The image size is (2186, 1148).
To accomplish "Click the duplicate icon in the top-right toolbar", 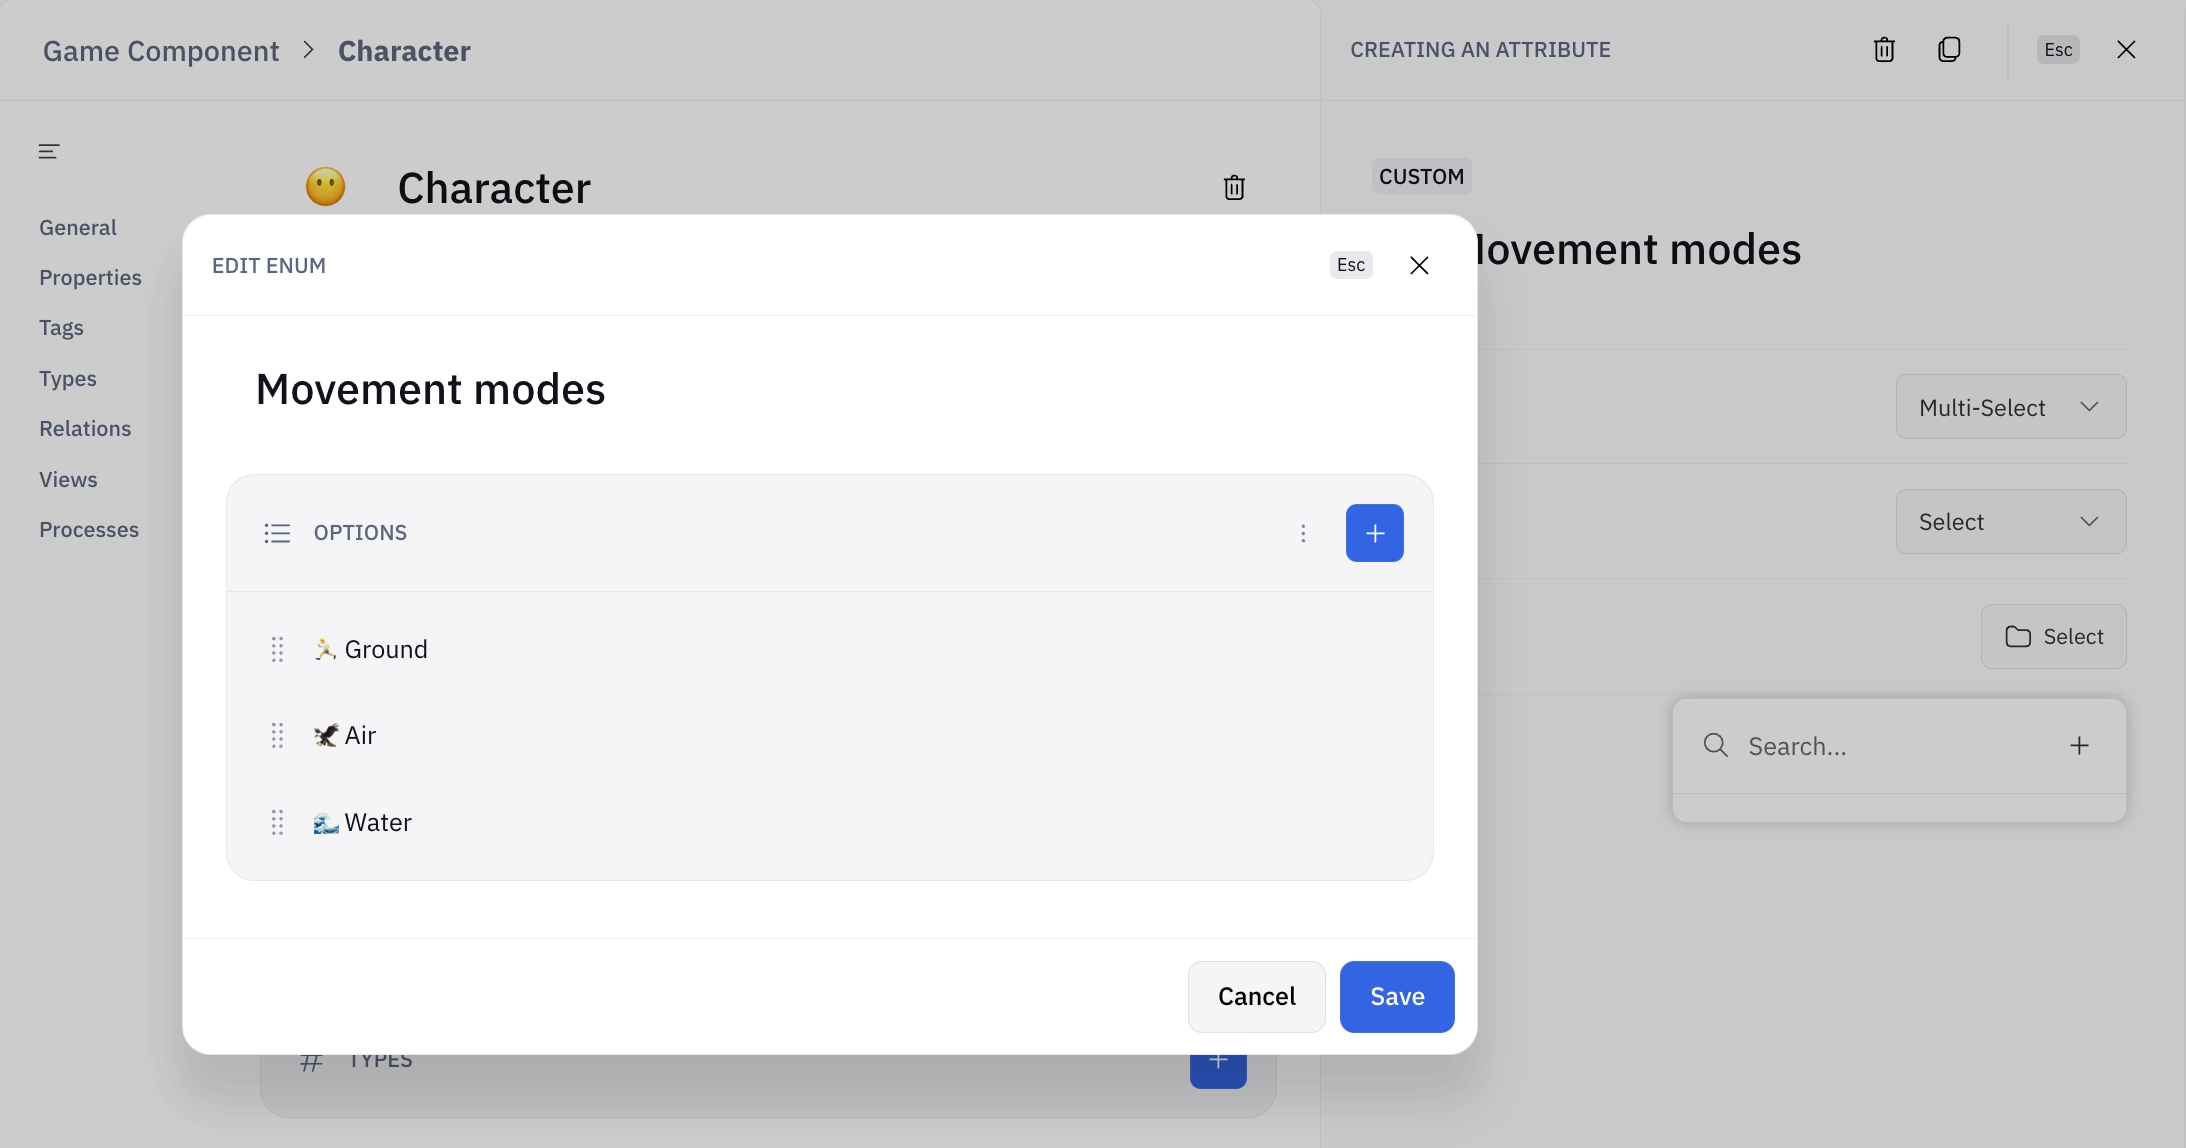I will [1948, 49].
